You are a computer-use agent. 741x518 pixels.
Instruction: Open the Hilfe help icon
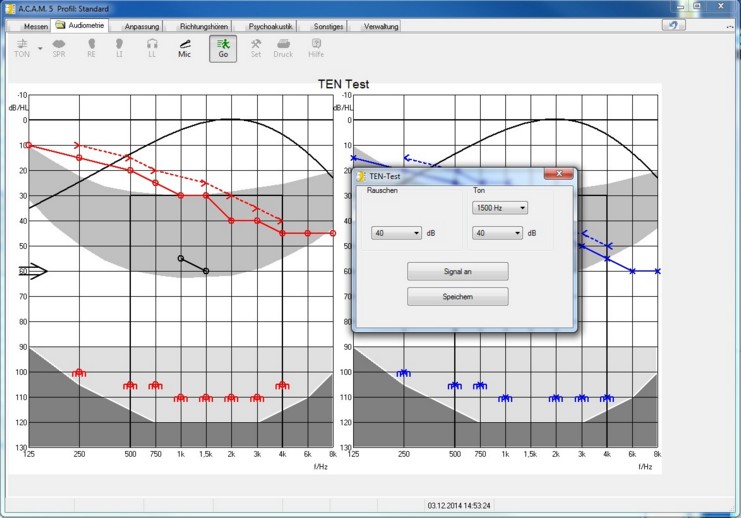point(316,49)
